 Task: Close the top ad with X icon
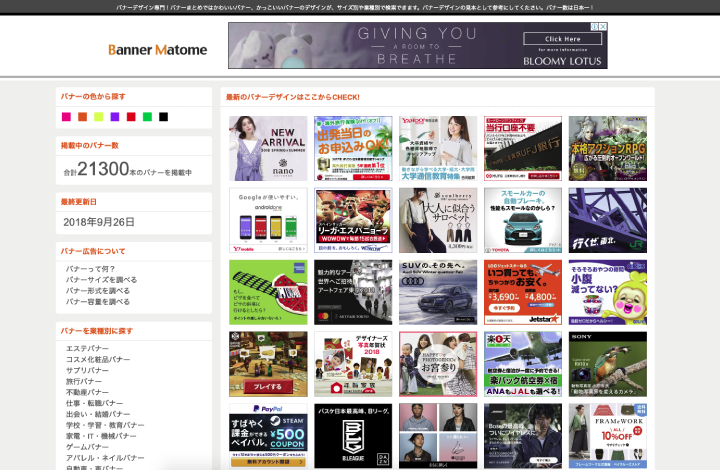pos(603,27)
